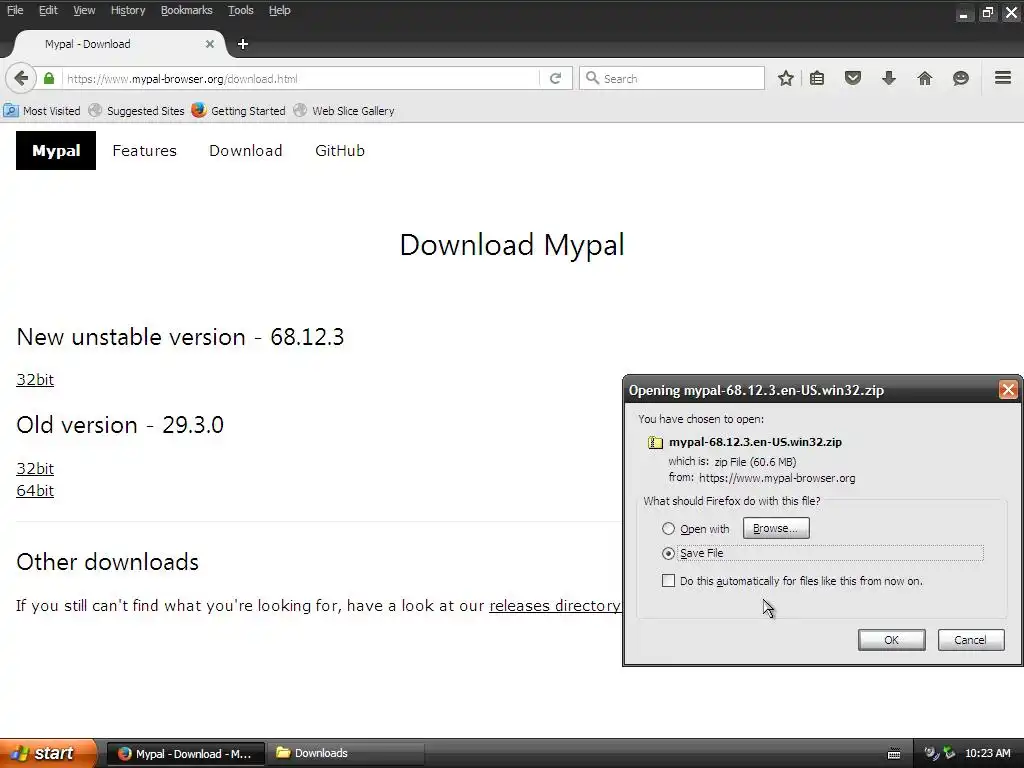Click the chat smiley toolbar icon
This screenshot has width=1024, height=768.
tap(961, 78)
